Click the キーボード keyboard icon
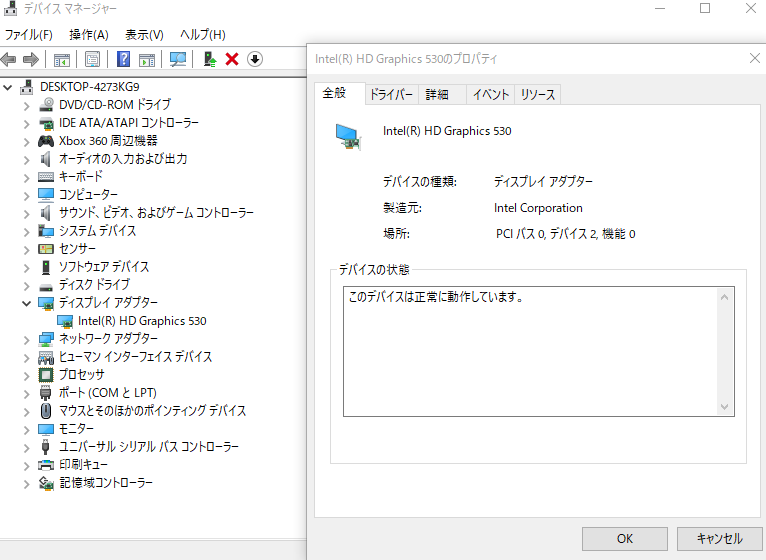This screenshot has width=766, height=560. (x=46, y=177)
